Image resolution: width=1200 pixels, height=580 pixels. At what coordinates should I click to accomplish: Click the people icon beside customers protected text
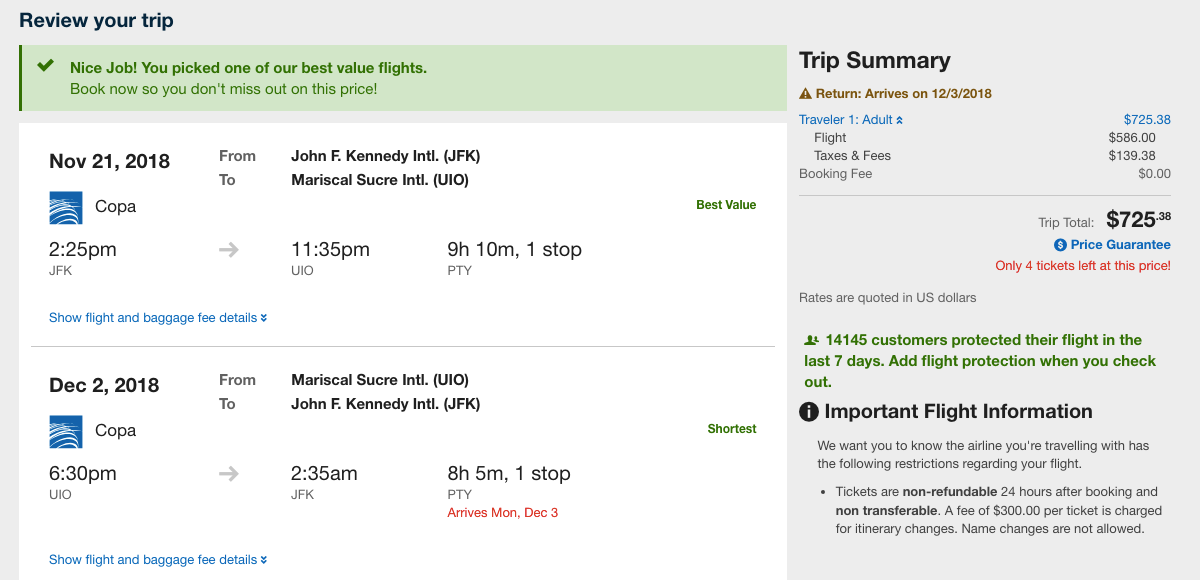pos(811,341)
